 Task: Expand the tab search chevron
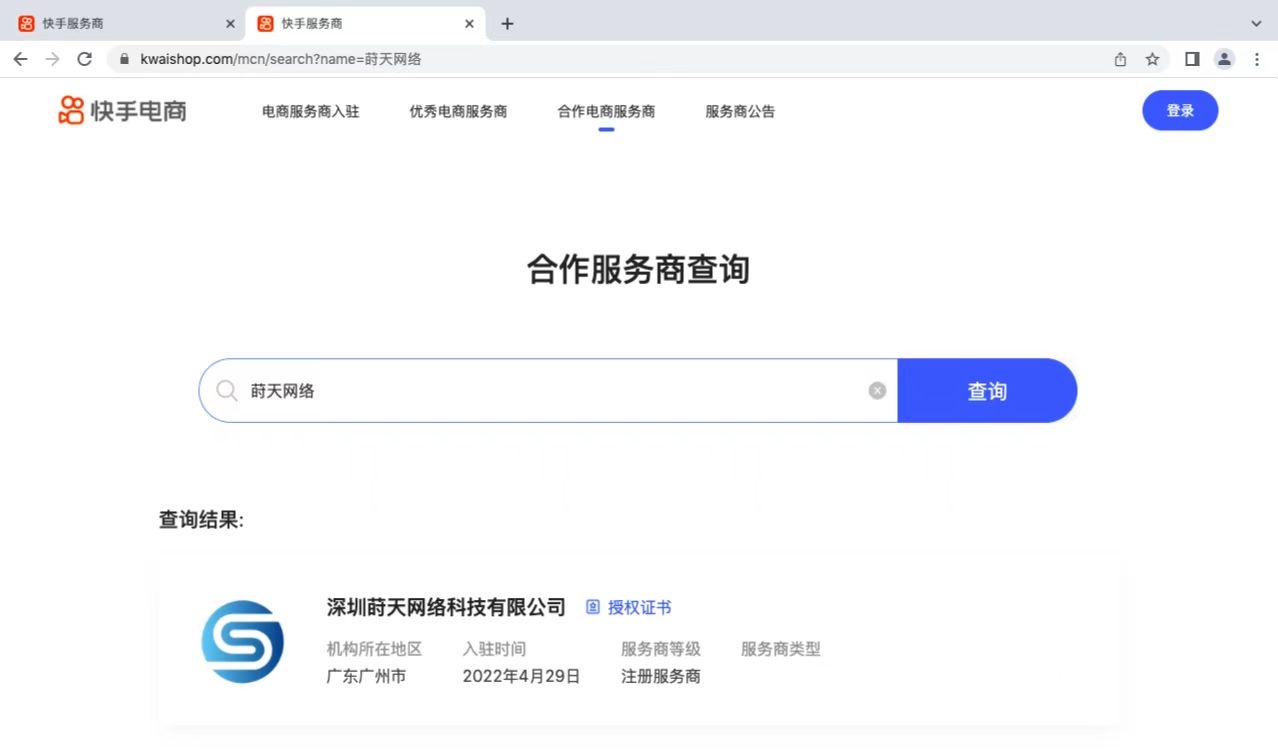pyautogui.click(x=1257, y=23)
